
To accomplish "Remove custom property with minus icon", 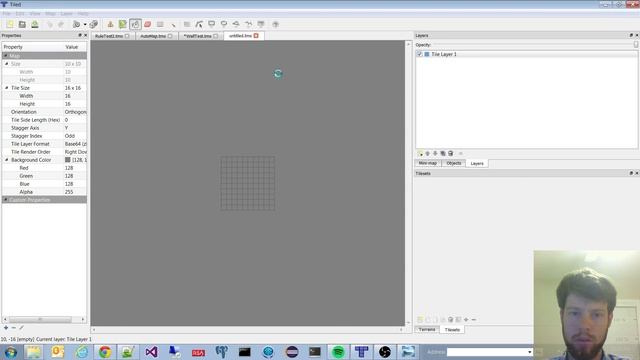I will pyautogui.click(x=13, y=328).
